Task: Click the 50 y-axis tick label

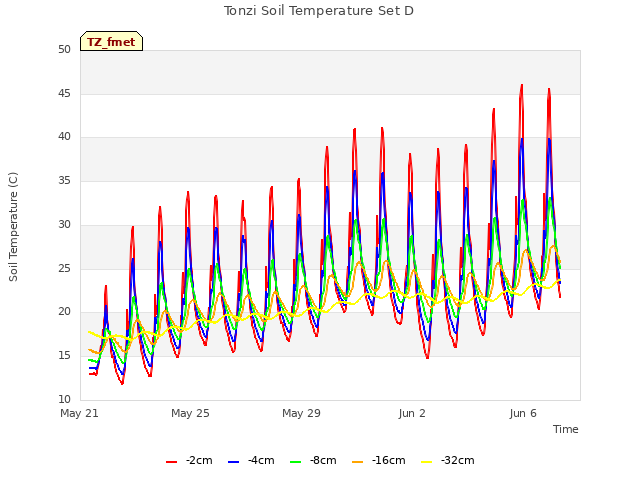Action: click(x=64, y=50)
